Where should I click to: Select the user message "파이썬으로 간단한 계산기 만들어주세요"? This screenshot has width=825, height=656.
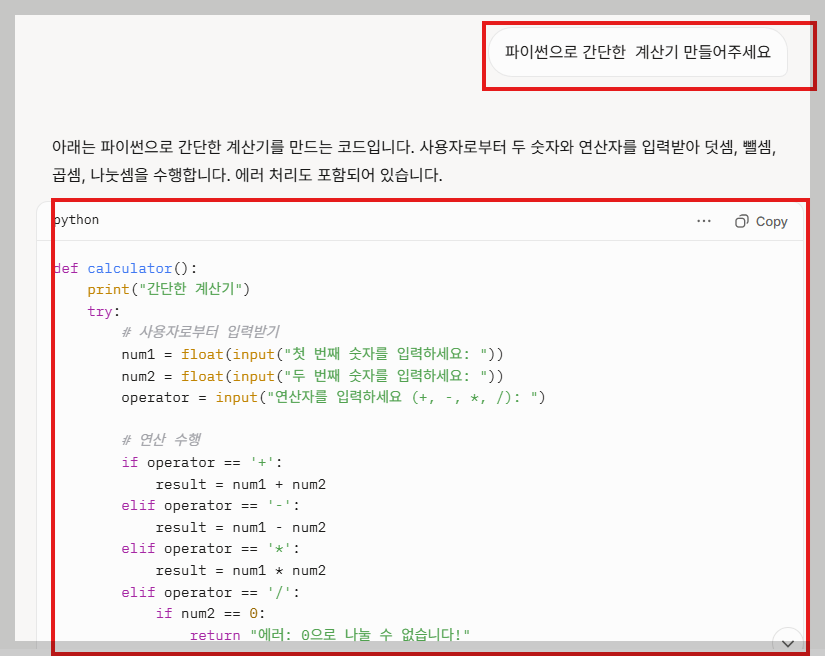(x=637, y=53)
